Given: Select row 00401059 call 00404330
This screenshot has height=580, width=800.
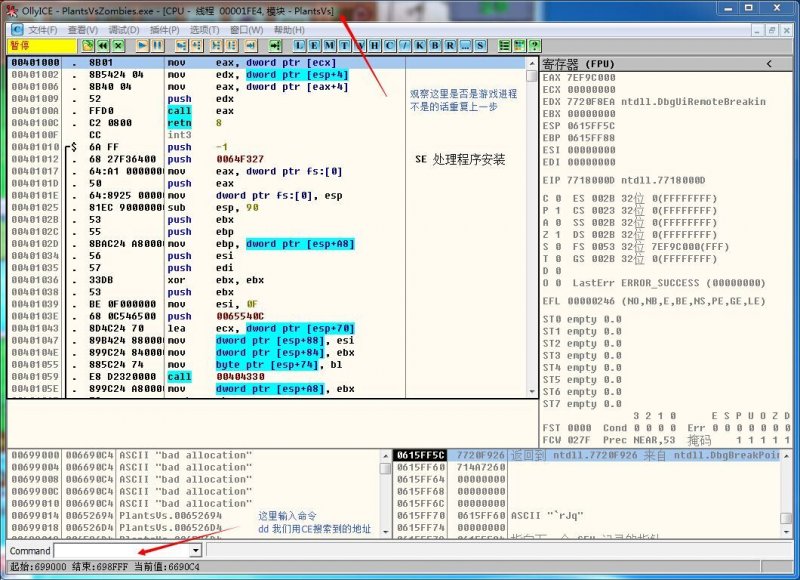Looking at the screenshot, I should (x=267, y=377).
